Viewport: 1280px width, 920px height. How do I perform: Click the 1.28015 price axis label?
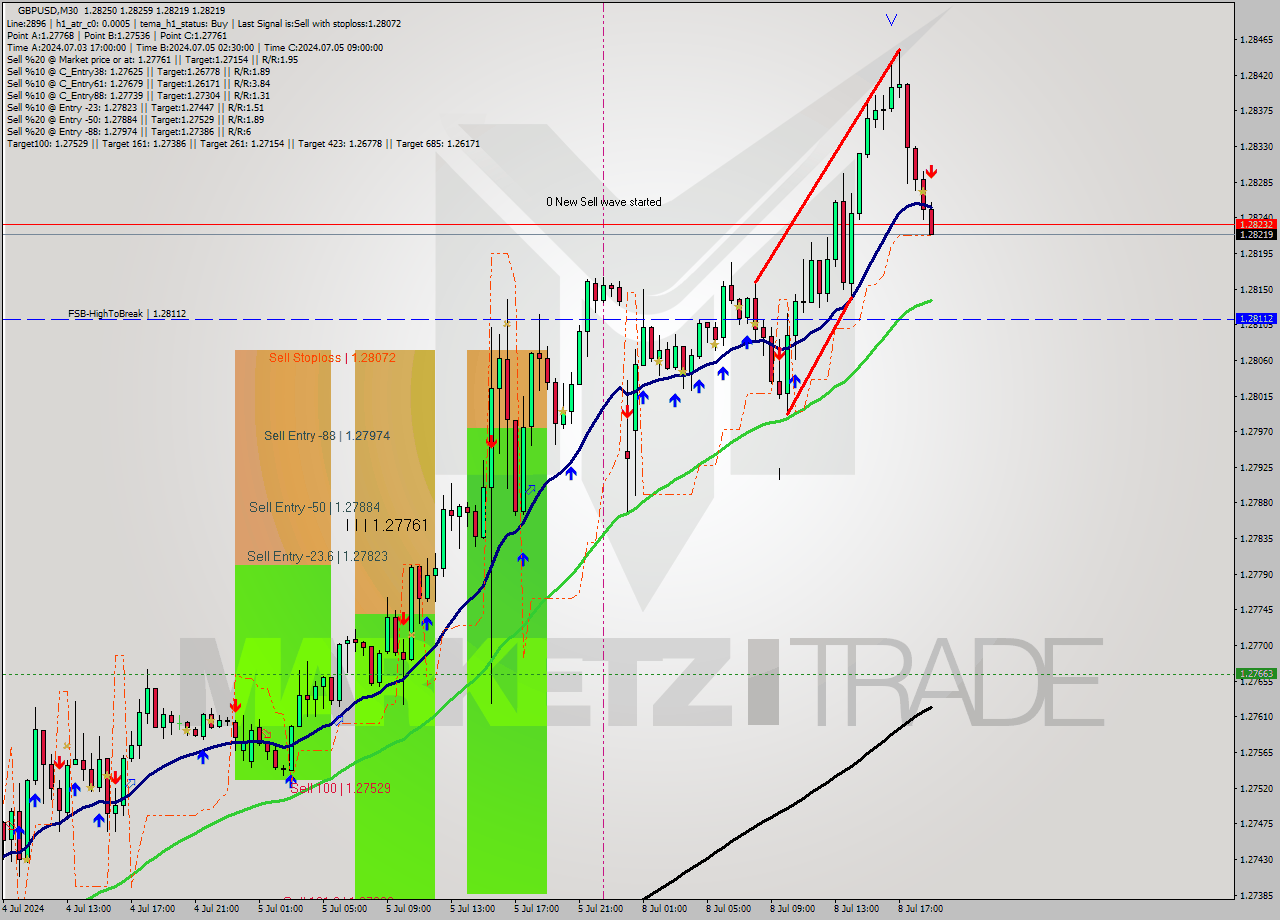point(1256,397)
